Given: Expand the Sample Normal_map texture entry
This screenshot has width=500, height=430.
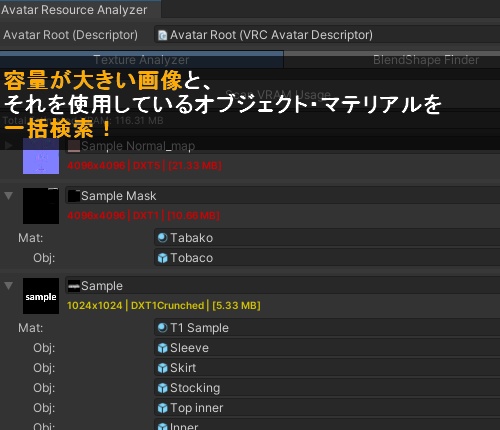Looking at the screenshot, I should [9, 145].
